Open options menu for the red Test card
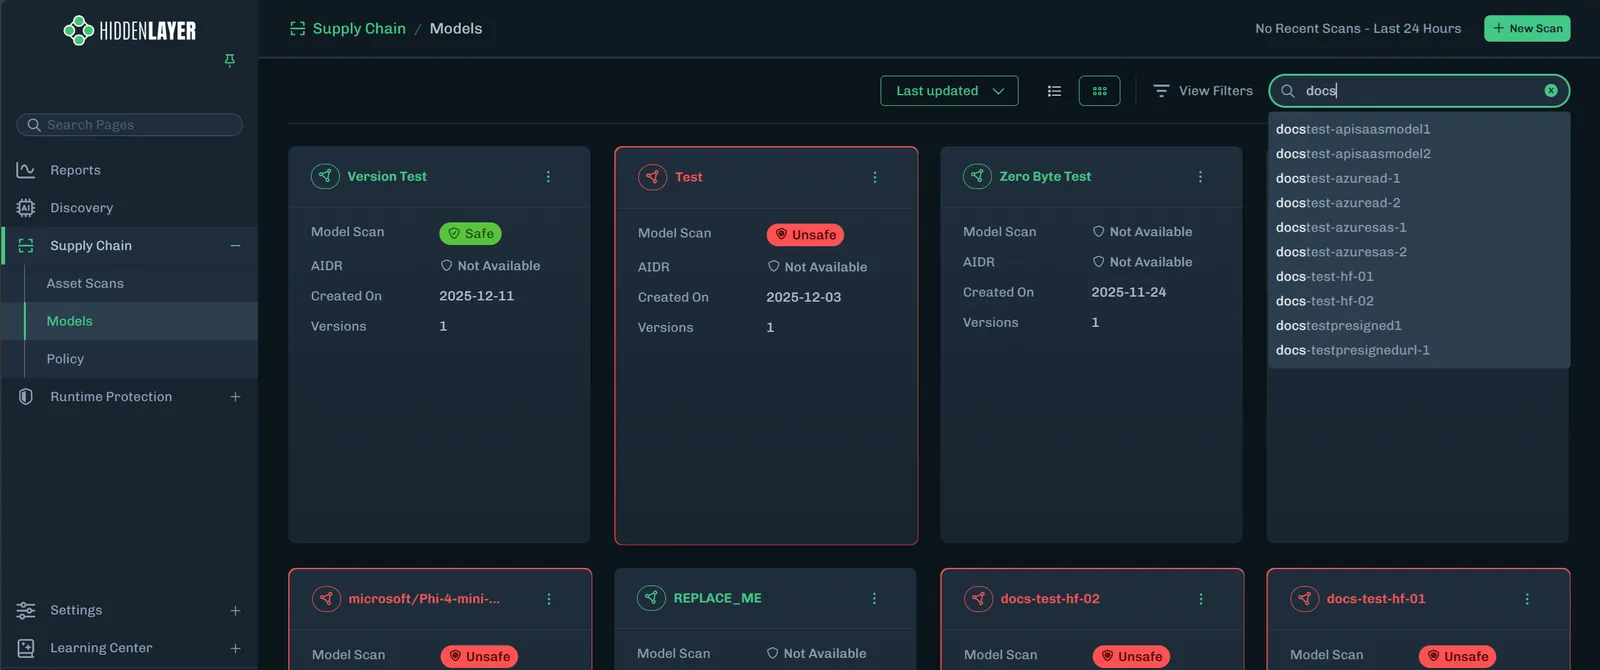The height and width of the screenshot is (670, 1600). click(x=875, y=178)
